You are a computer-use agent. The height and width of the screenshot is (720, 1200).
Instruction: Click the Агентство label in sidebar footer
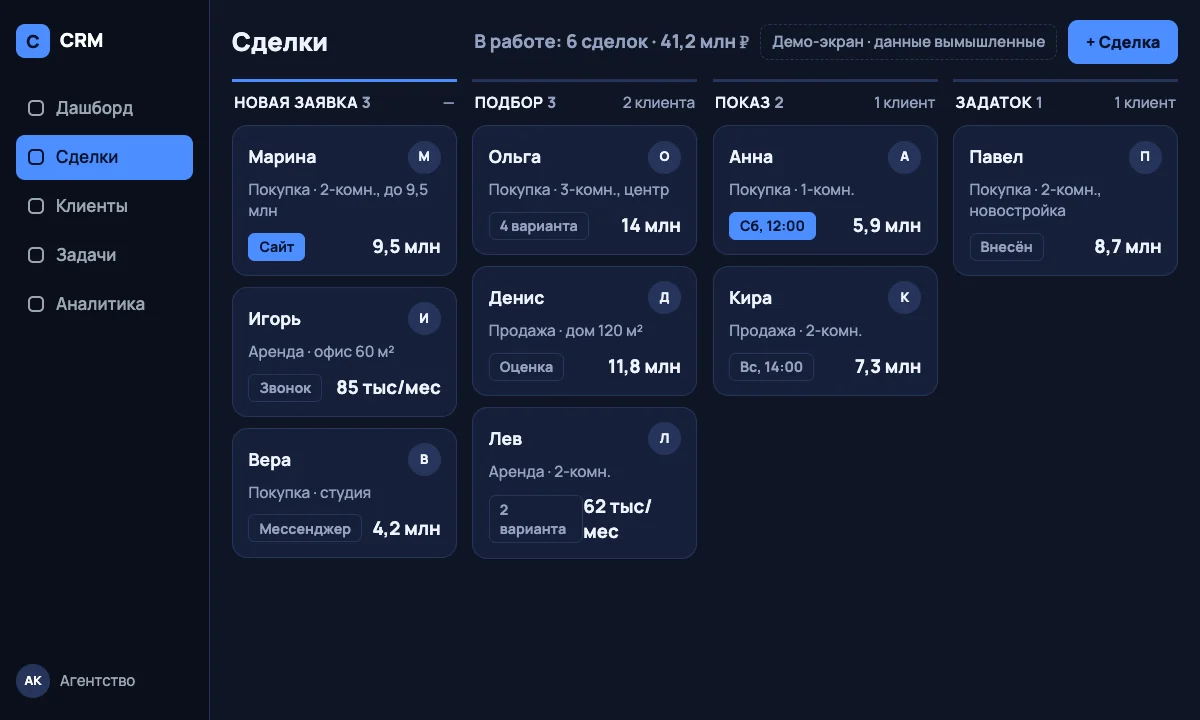point(97,680)
